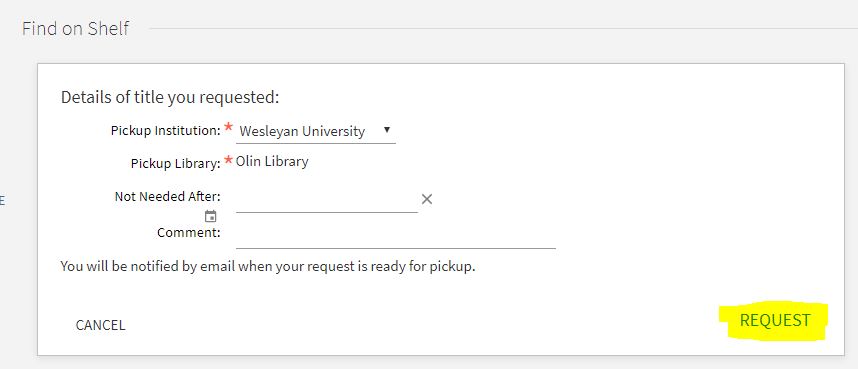Click the Pickup Institution dropdown arrow
Image resolution: width=858 pixels, height=369 pixels.
tap(387, 130)
